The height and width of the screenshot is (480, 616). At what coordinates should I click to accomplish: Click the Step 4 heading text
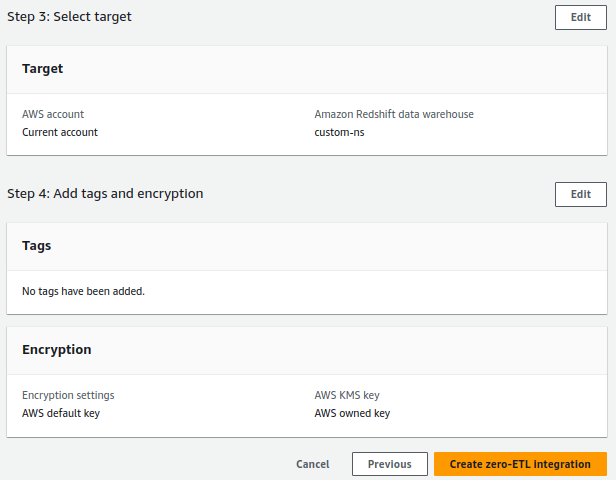coord(105,194)
